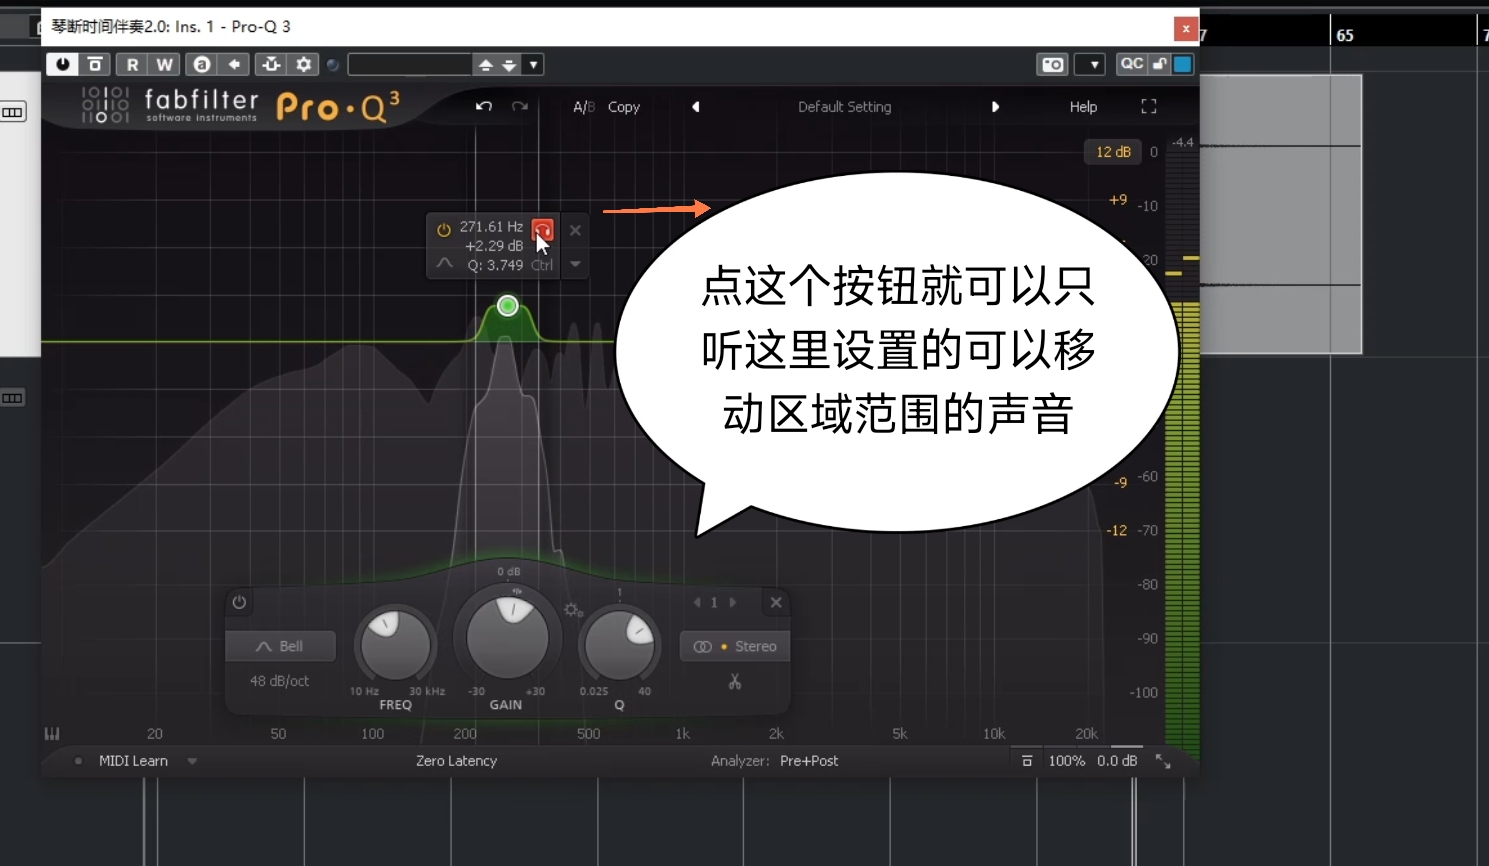Click the 100% output scale value
The height and width of the screenshot is (866, 1489).
click(x=1066, y=761)
